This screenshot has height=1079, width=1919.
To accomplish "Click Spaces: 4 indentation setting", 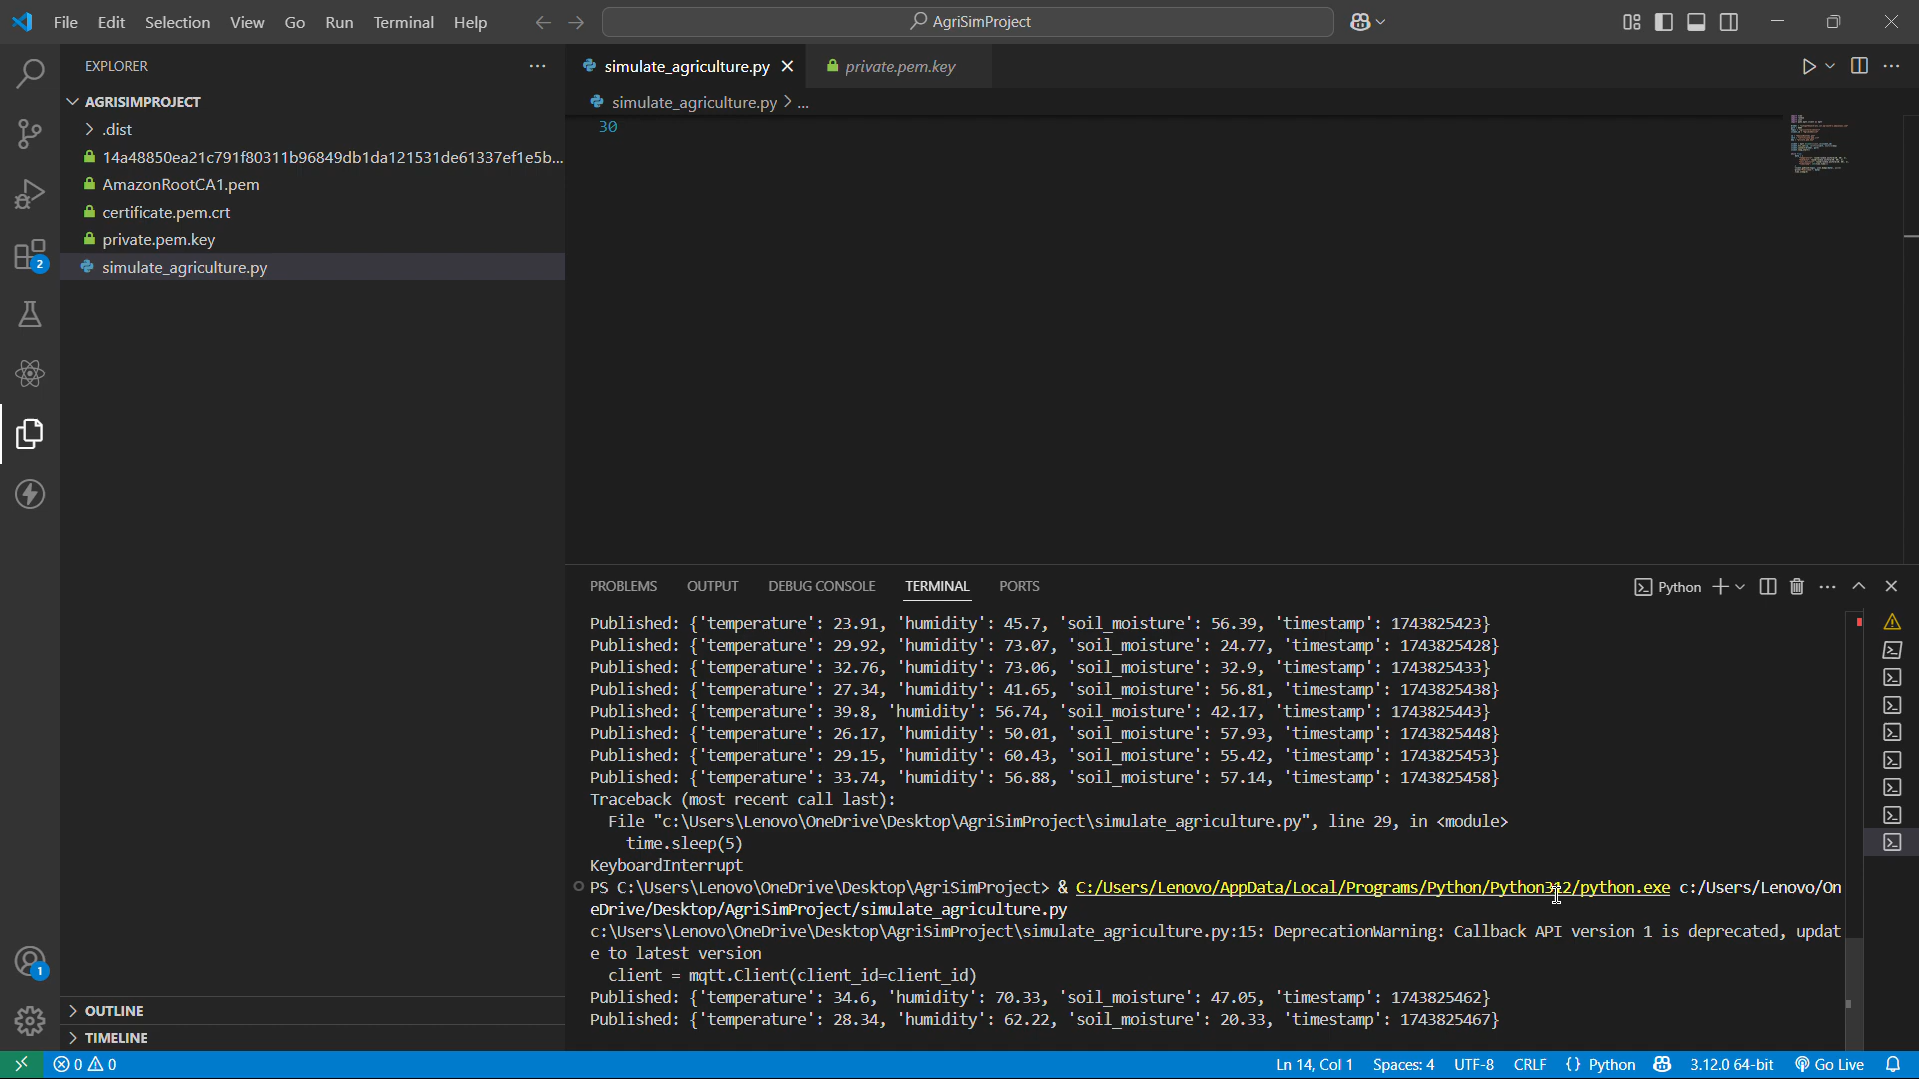I will 1403,1065.
